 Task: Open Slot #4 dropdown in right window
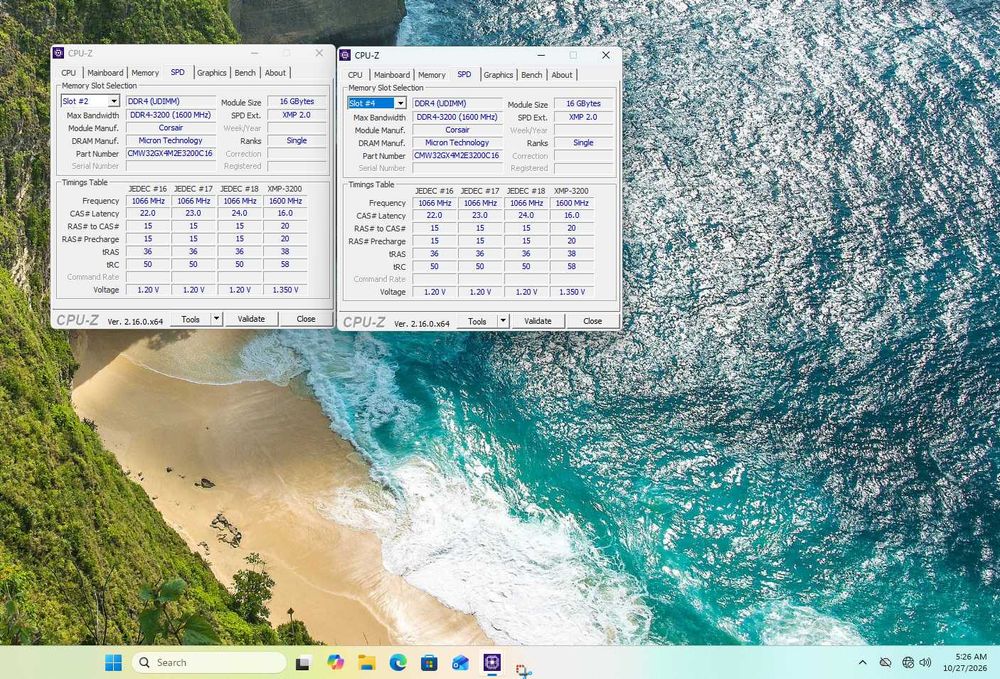point(400,103)
